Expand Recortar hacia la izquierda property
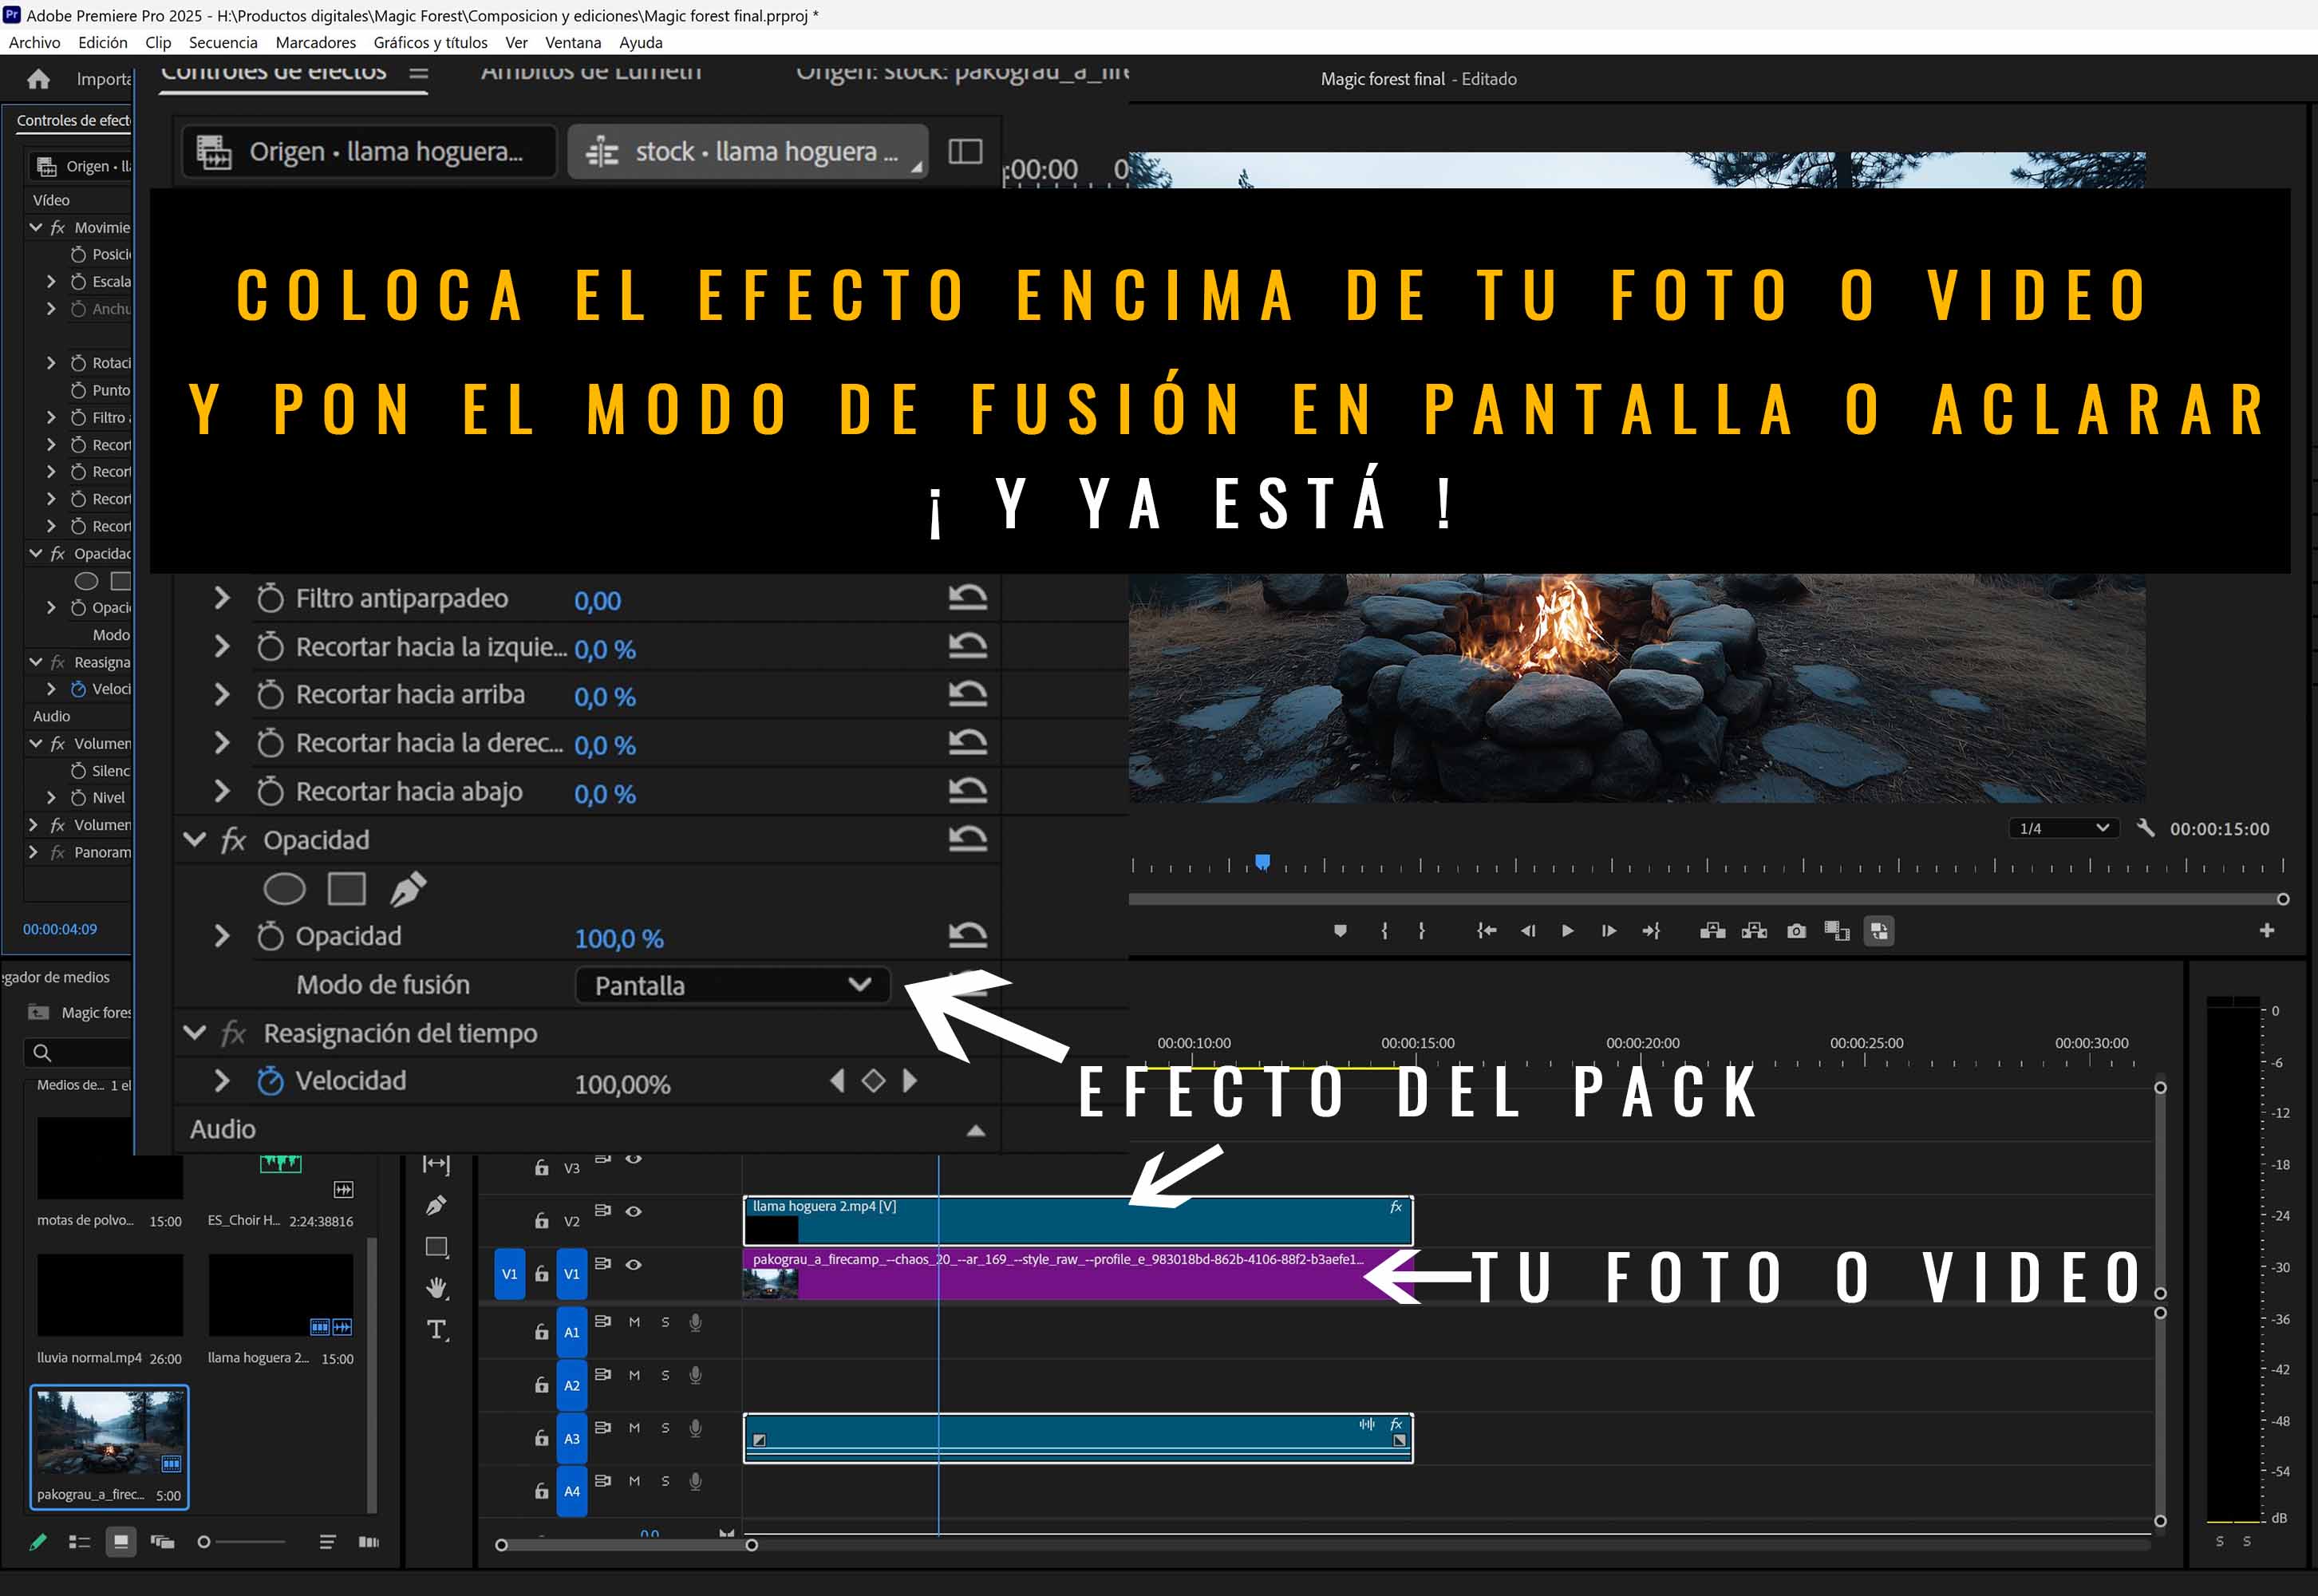 point(222,647)
